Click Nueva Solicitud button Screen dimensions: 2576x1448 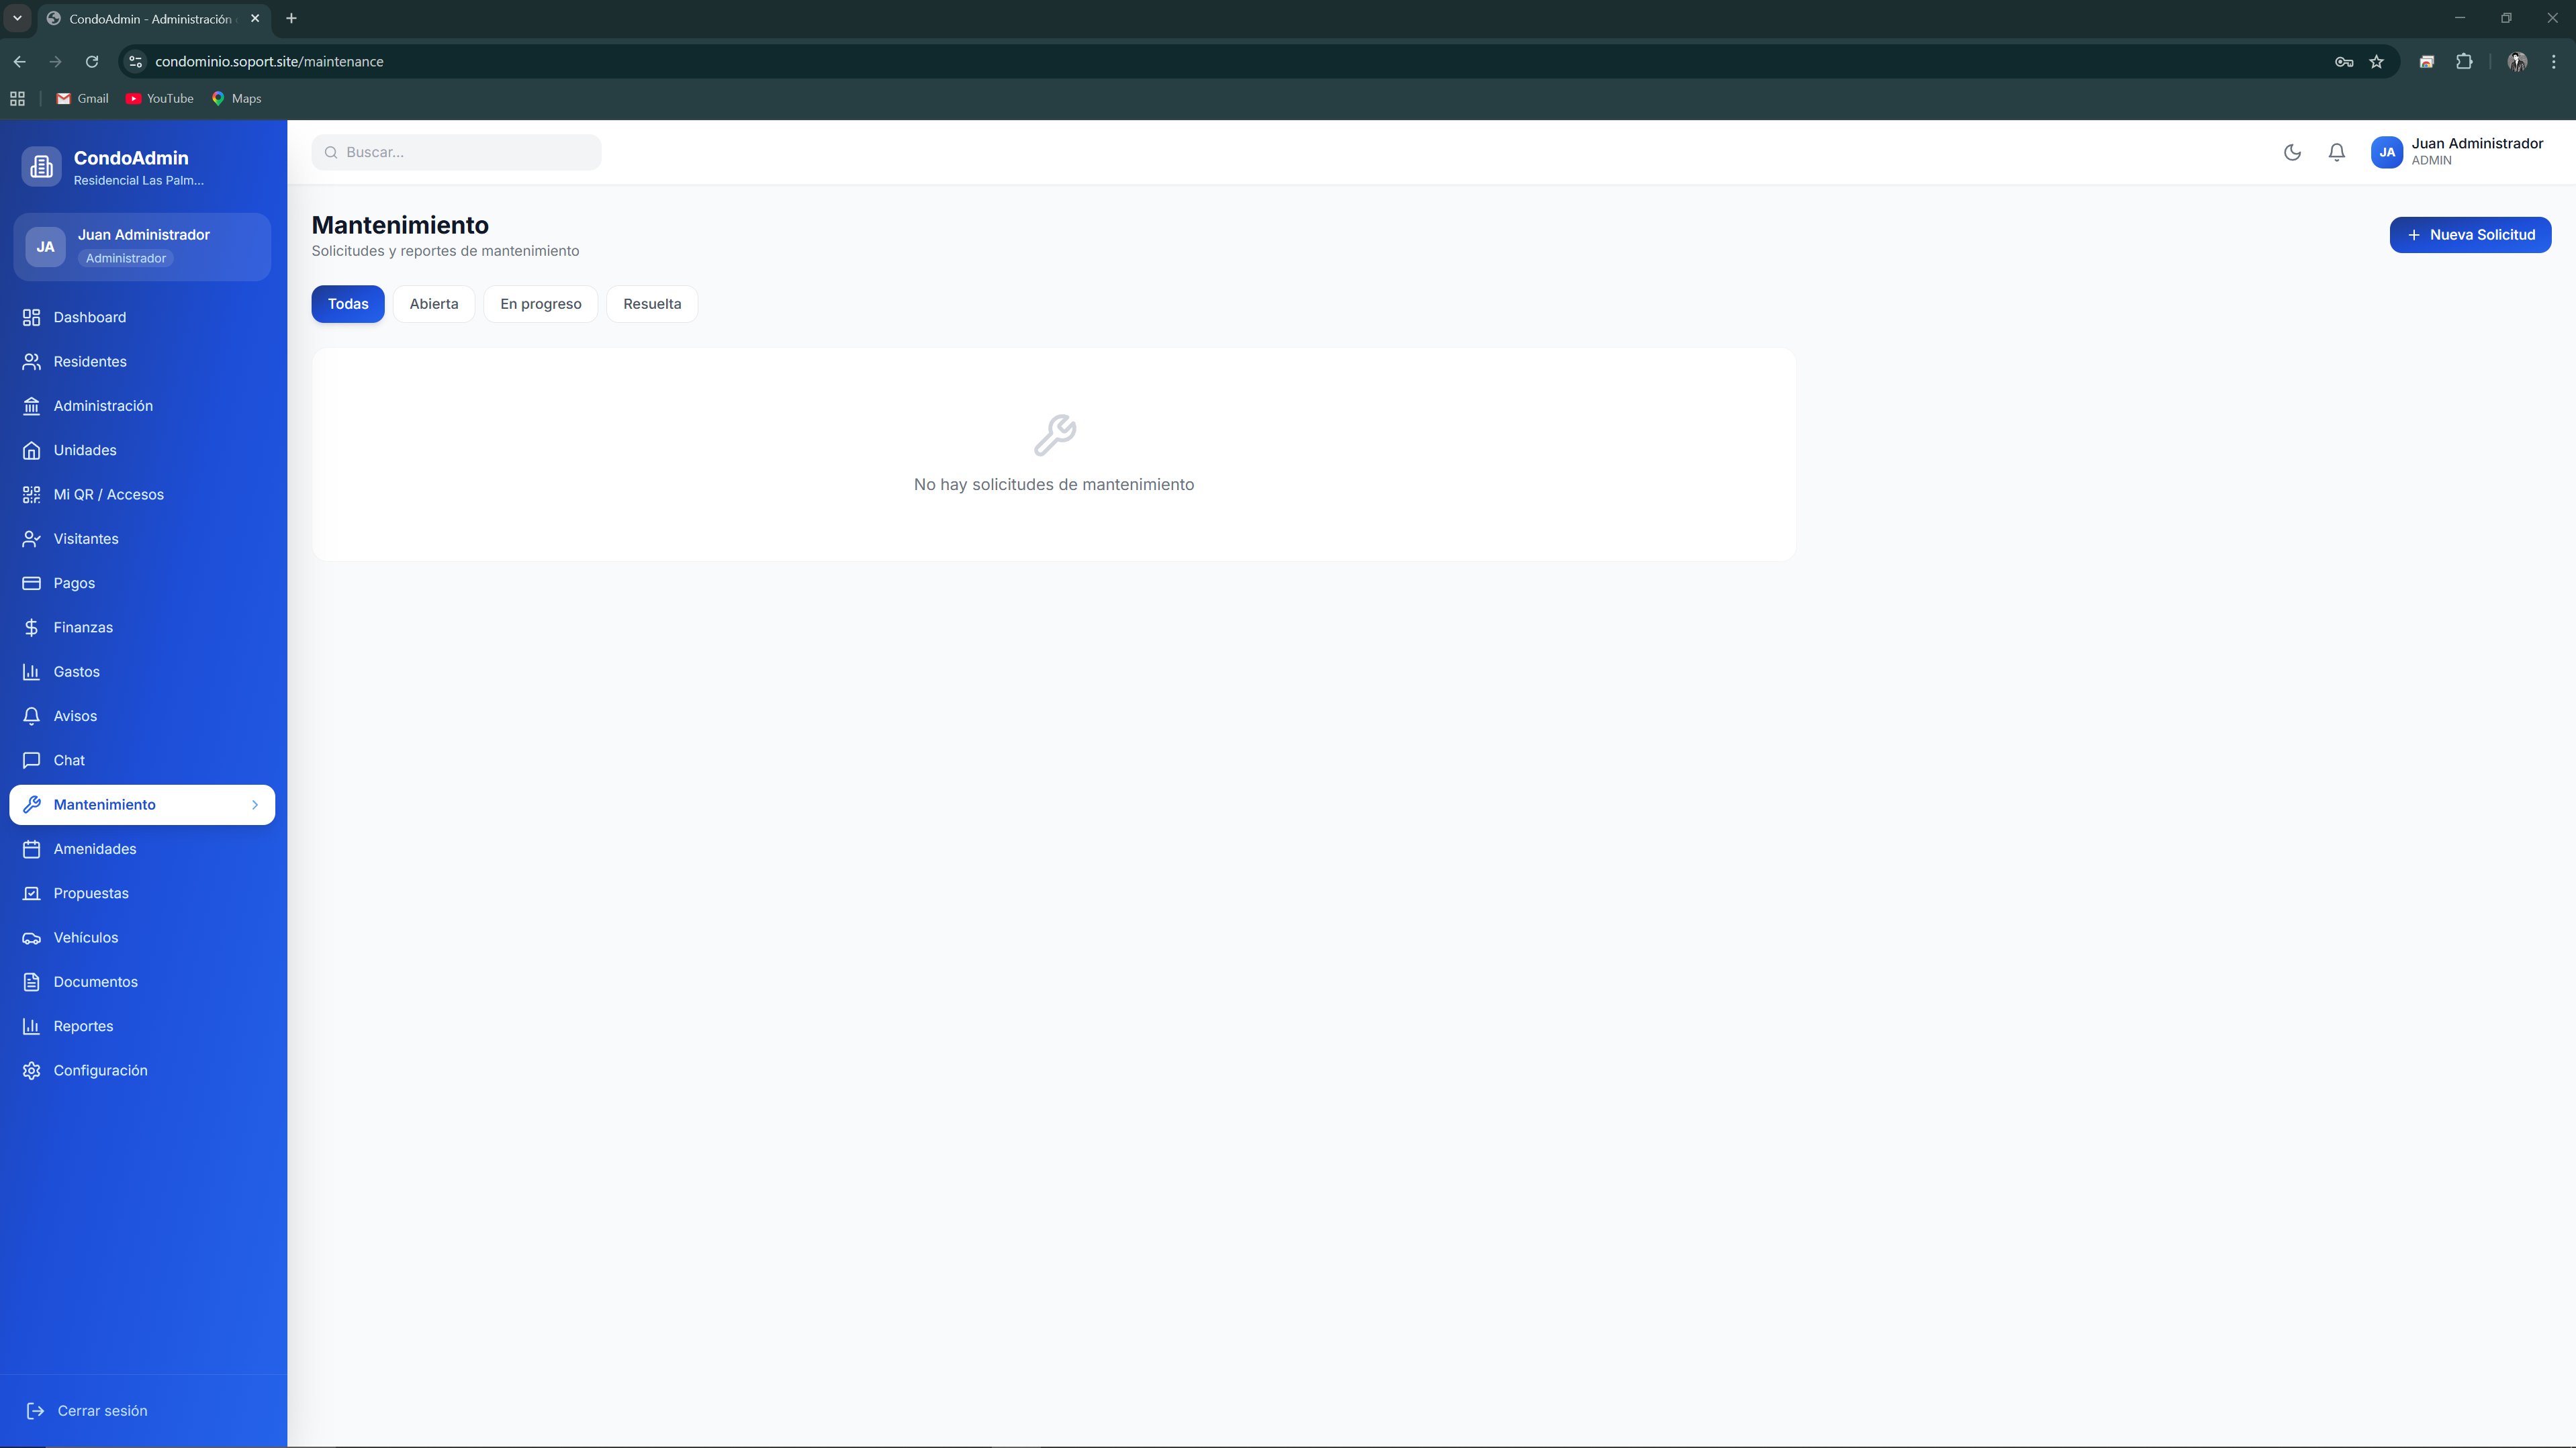pyautogui.click(x=2469, y=235)
